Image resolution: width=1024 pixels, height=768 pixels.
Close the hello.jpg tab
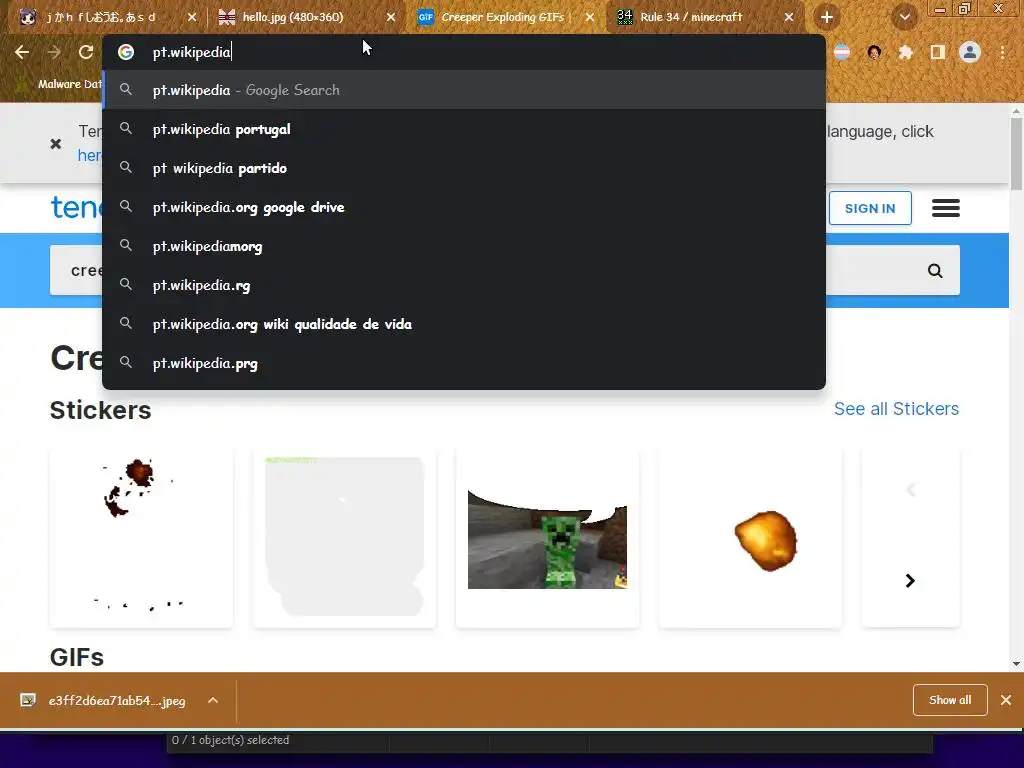pyautogui.click(x=391, y=17)
